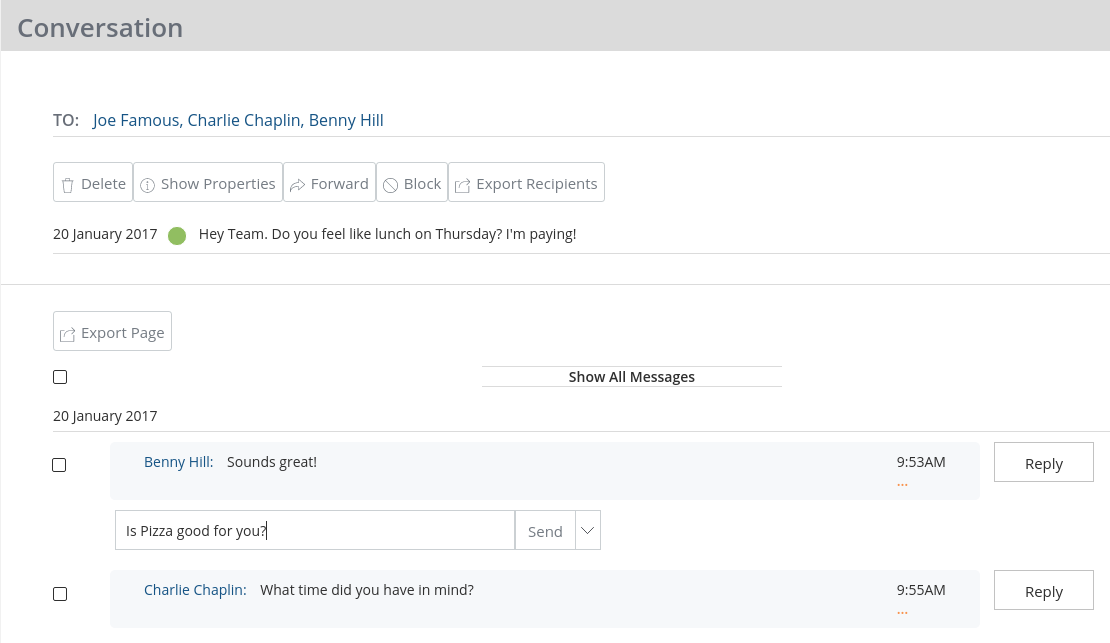This screenshot has height=643, width=1110.
Task: Open orange dots under 9:55AM timestamp
Action: pos(902,612)
